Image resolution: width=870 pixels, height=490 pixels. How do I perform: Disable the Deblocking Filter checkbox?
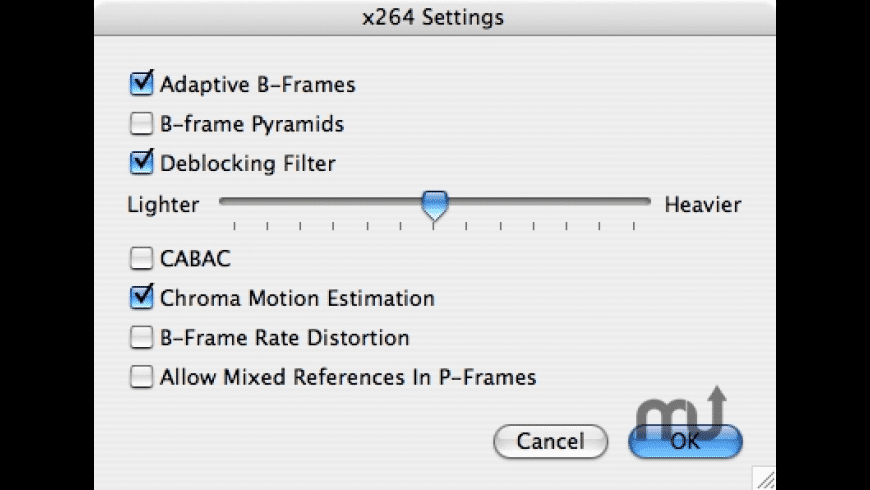coord(141,163)
